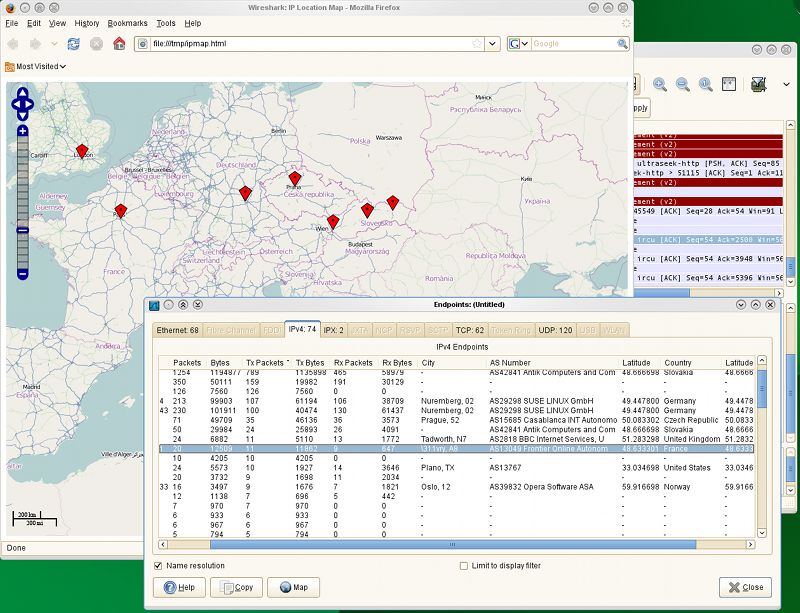The width and height of the screenshot is (800, 613).
Task: Pan the map north with the up arrow
Action: click(22, 92)
